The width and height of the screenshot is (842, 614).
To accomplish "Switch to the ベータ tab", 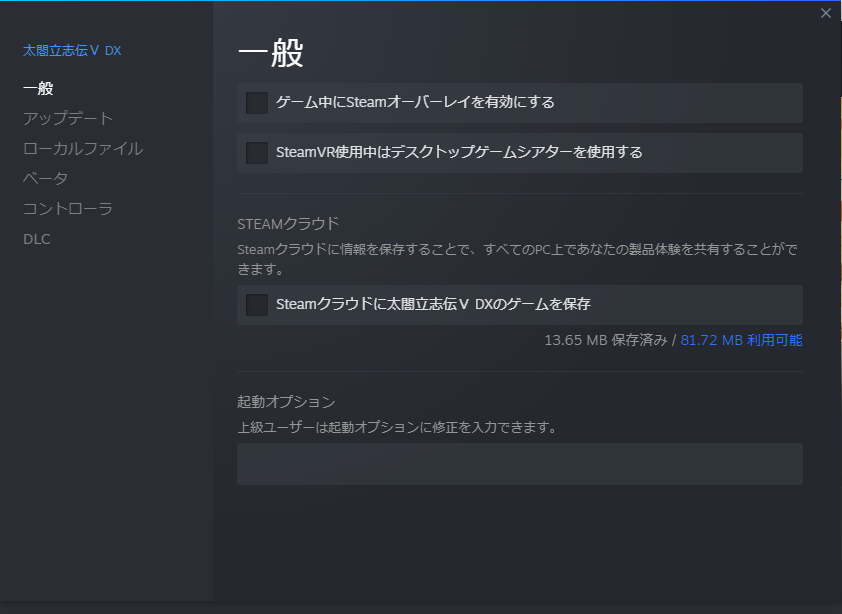I will tap(46, 178).
